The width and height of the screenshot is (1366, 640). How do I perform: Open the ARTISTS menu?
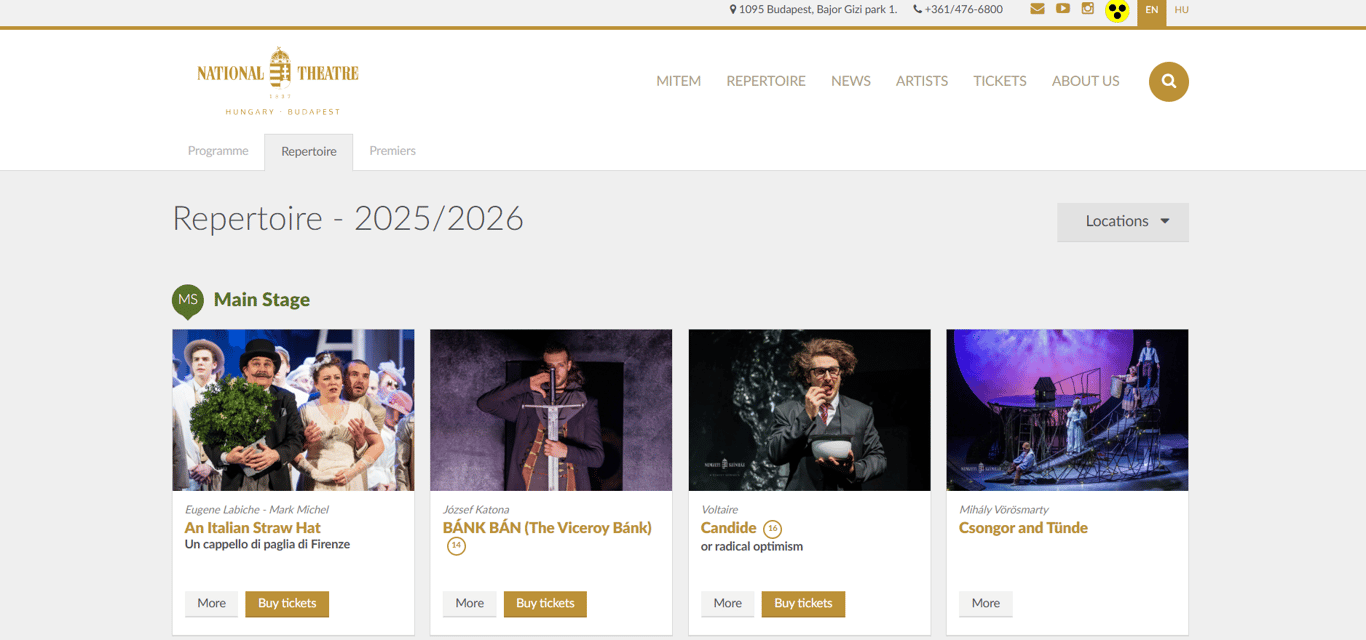922,81
